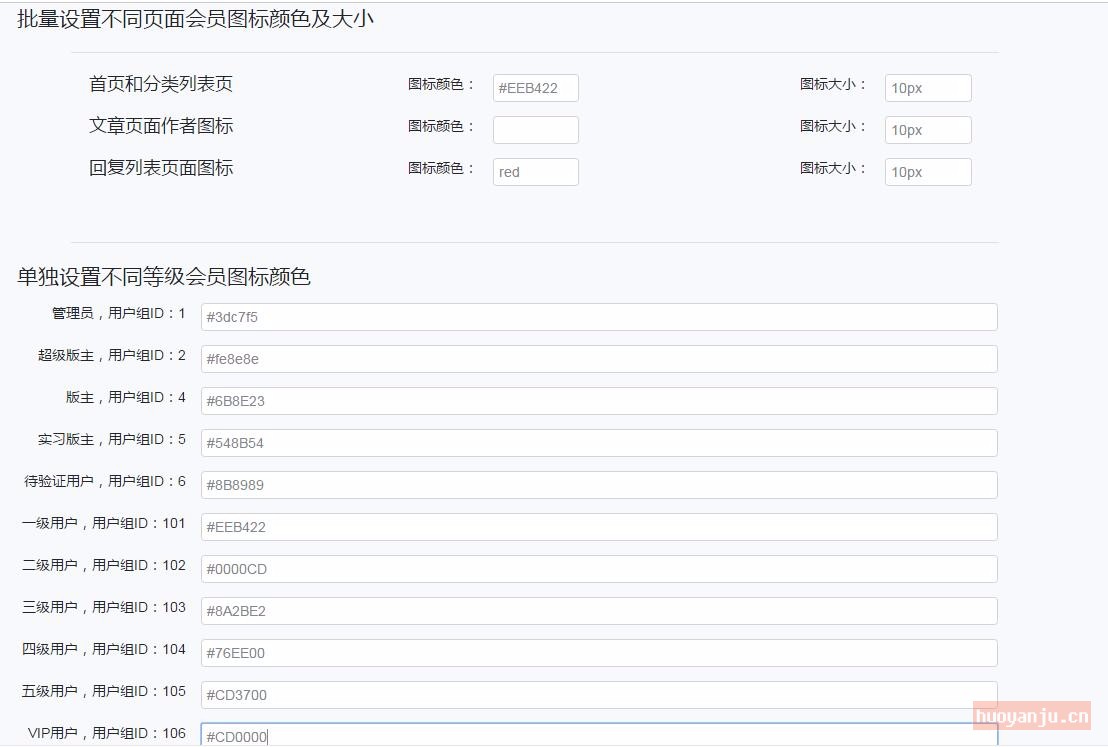
Task: Focus the 回复列表页面图标 icon size field
Action: pos(927,172)
